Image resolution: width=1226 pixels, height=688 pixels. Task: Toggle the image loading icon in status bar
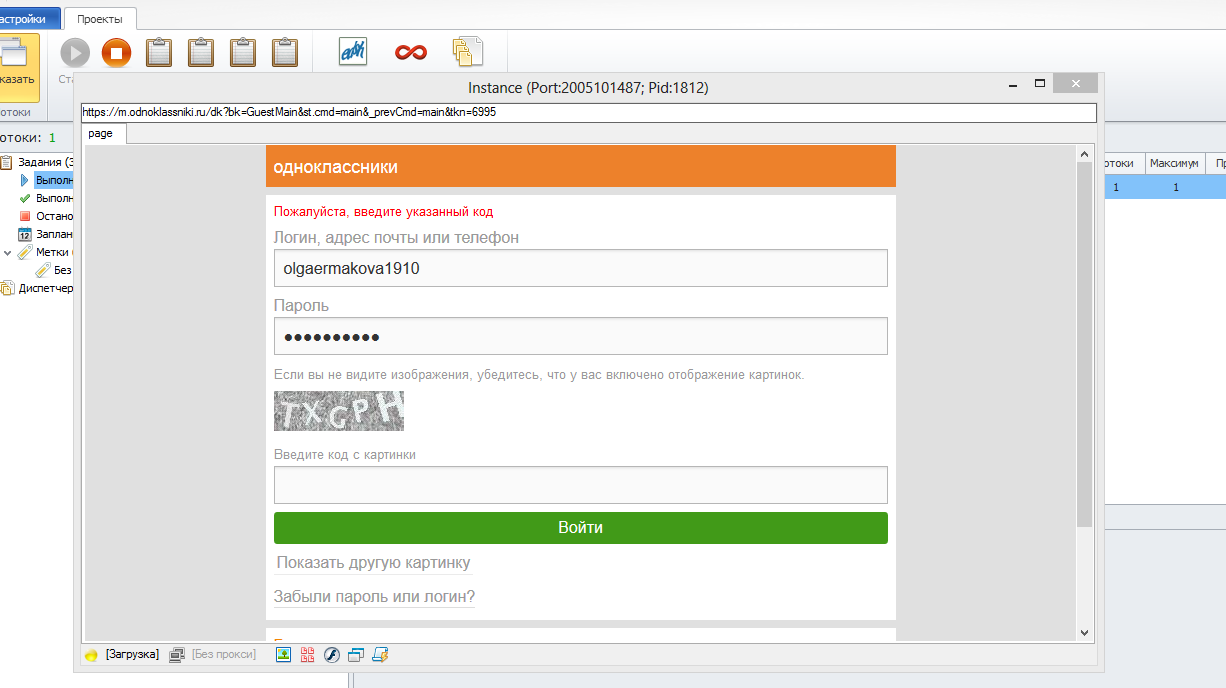pyautogui.click(x=284, y=655)
